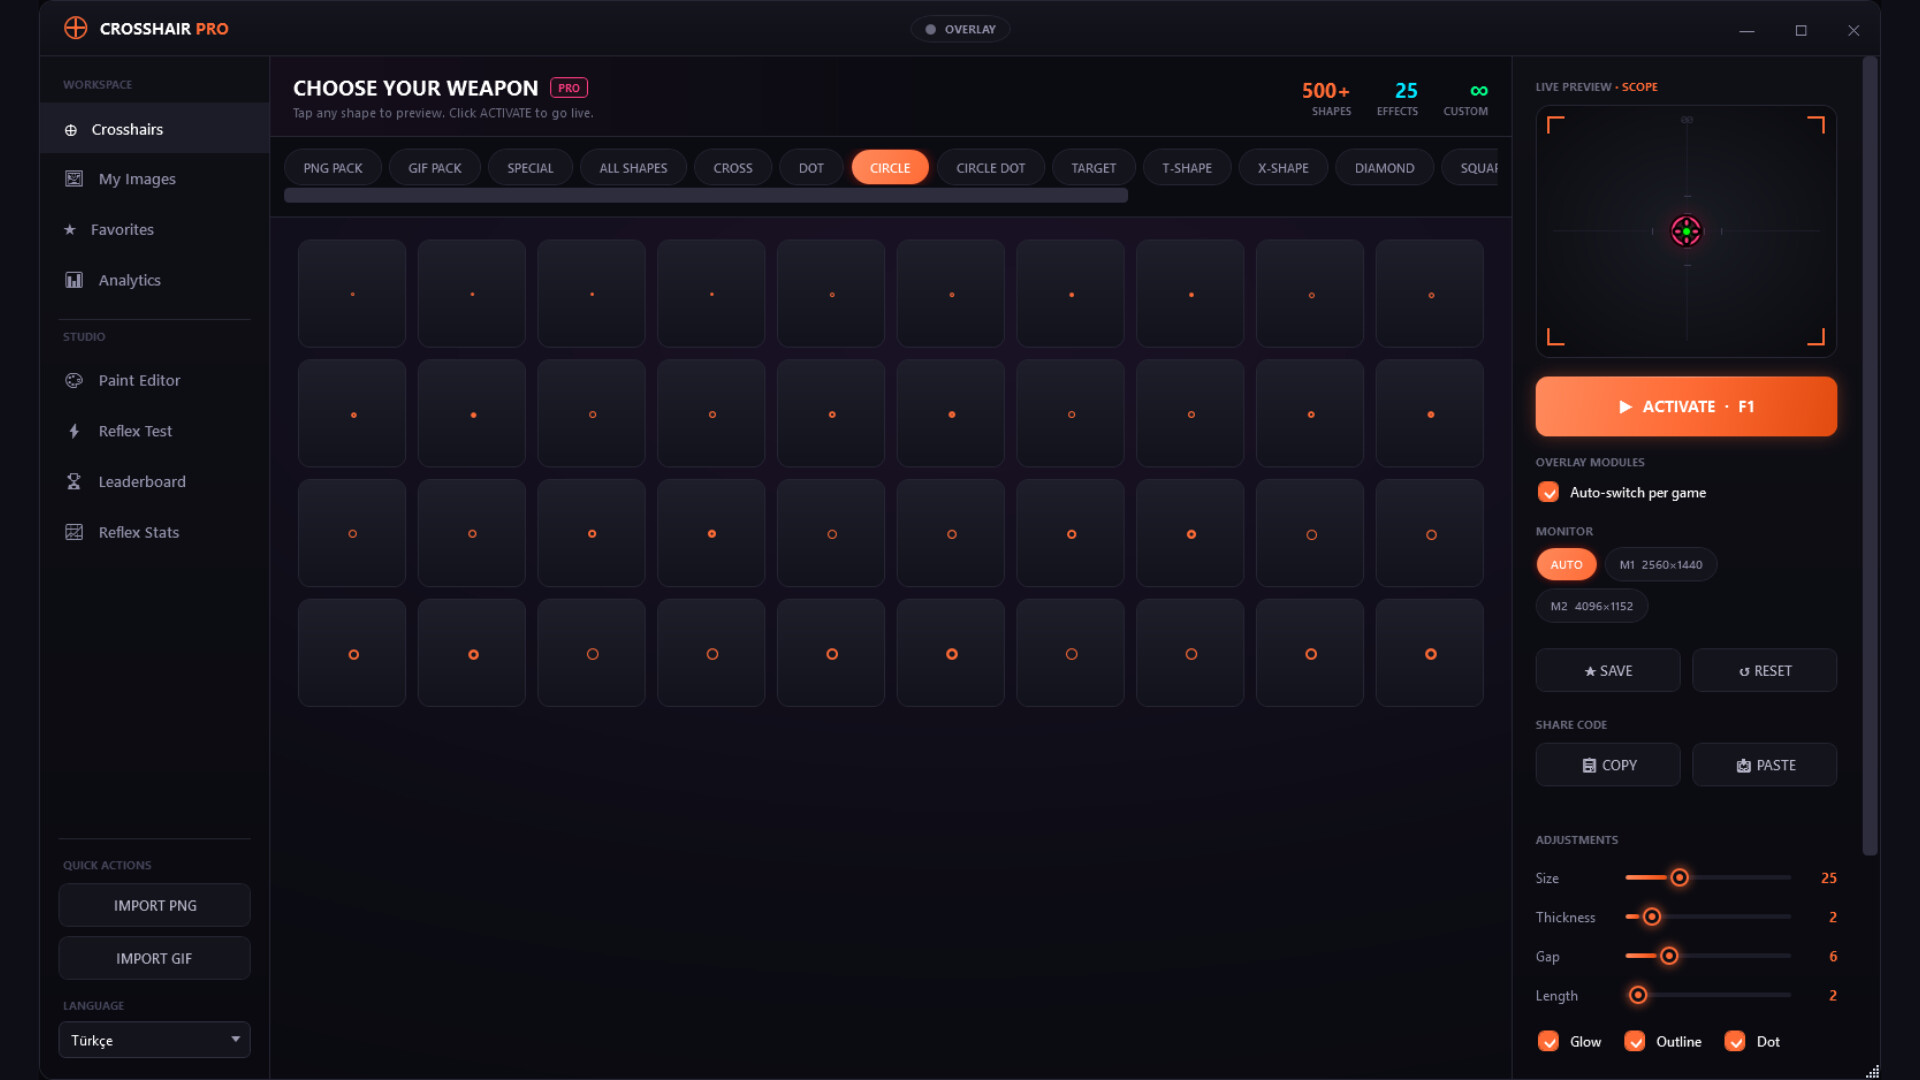Screen dimensions: 1920x1080
Task: Click the Crosshair Pro logo icon
Action: click(x=76, y=28)
